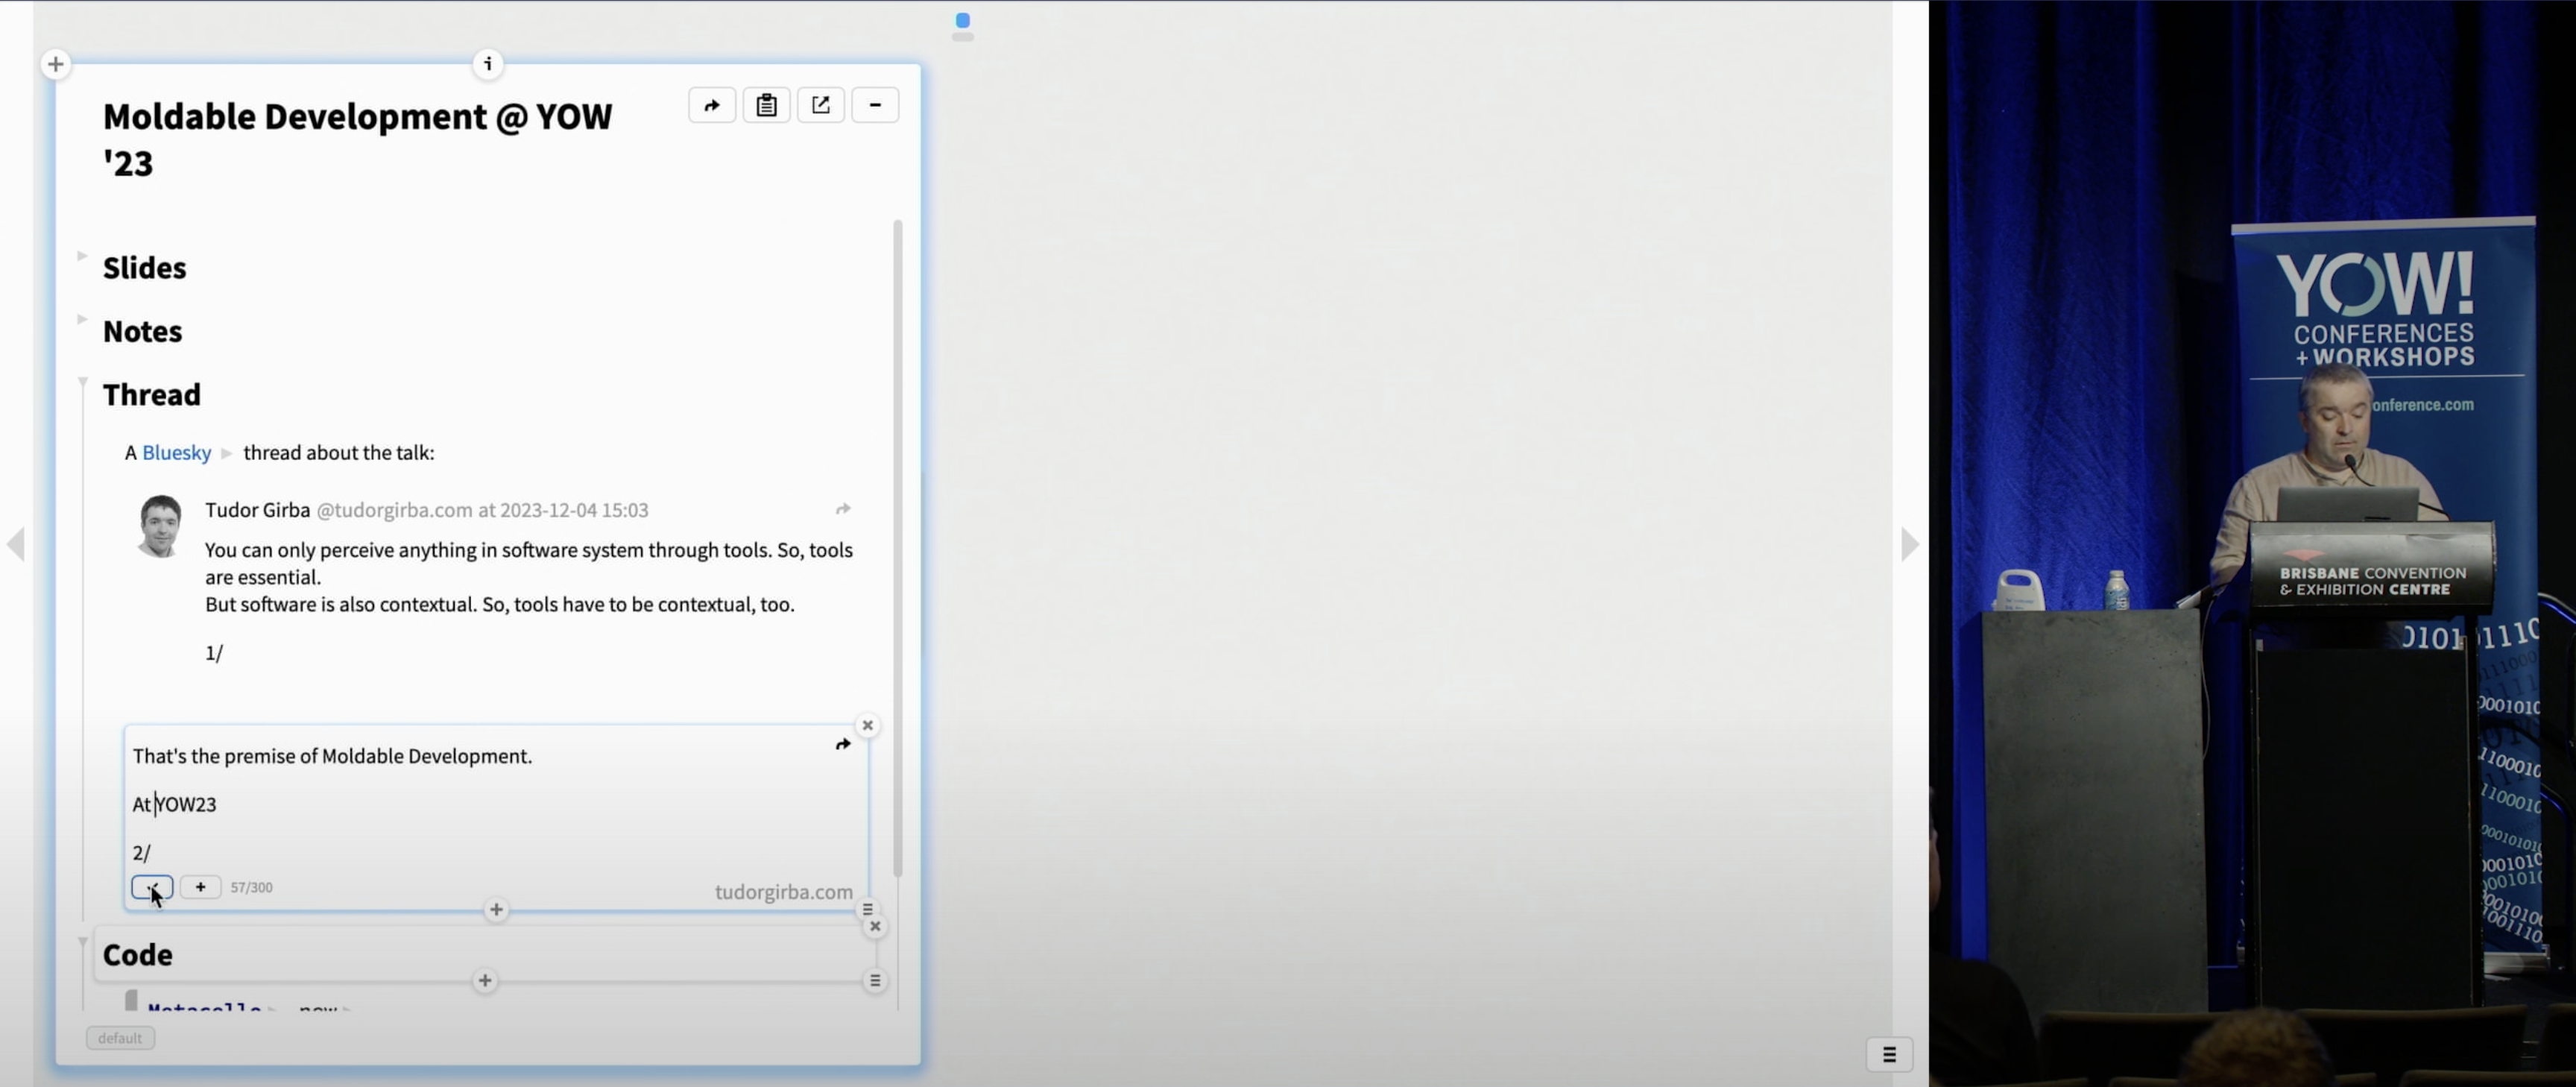Click the 'Tudor Girba' author name

tap(258, 510)
